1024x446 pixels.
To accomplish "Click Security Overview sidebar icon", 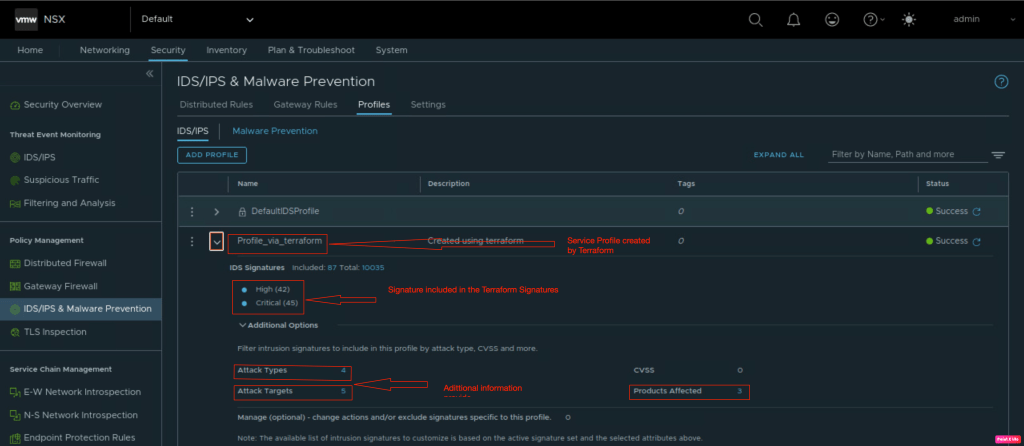I will click(x=15, y=105).
